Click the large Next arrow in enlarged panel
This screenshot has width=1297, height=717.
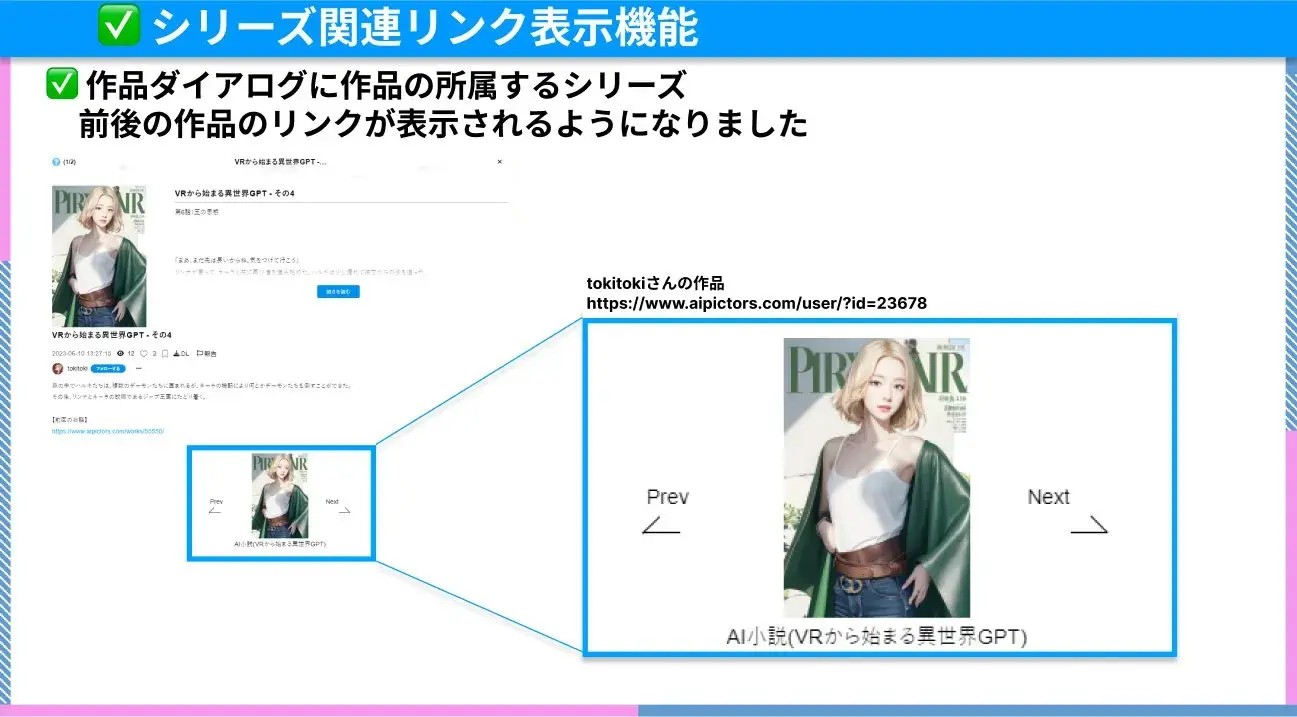coord(1089,524)
